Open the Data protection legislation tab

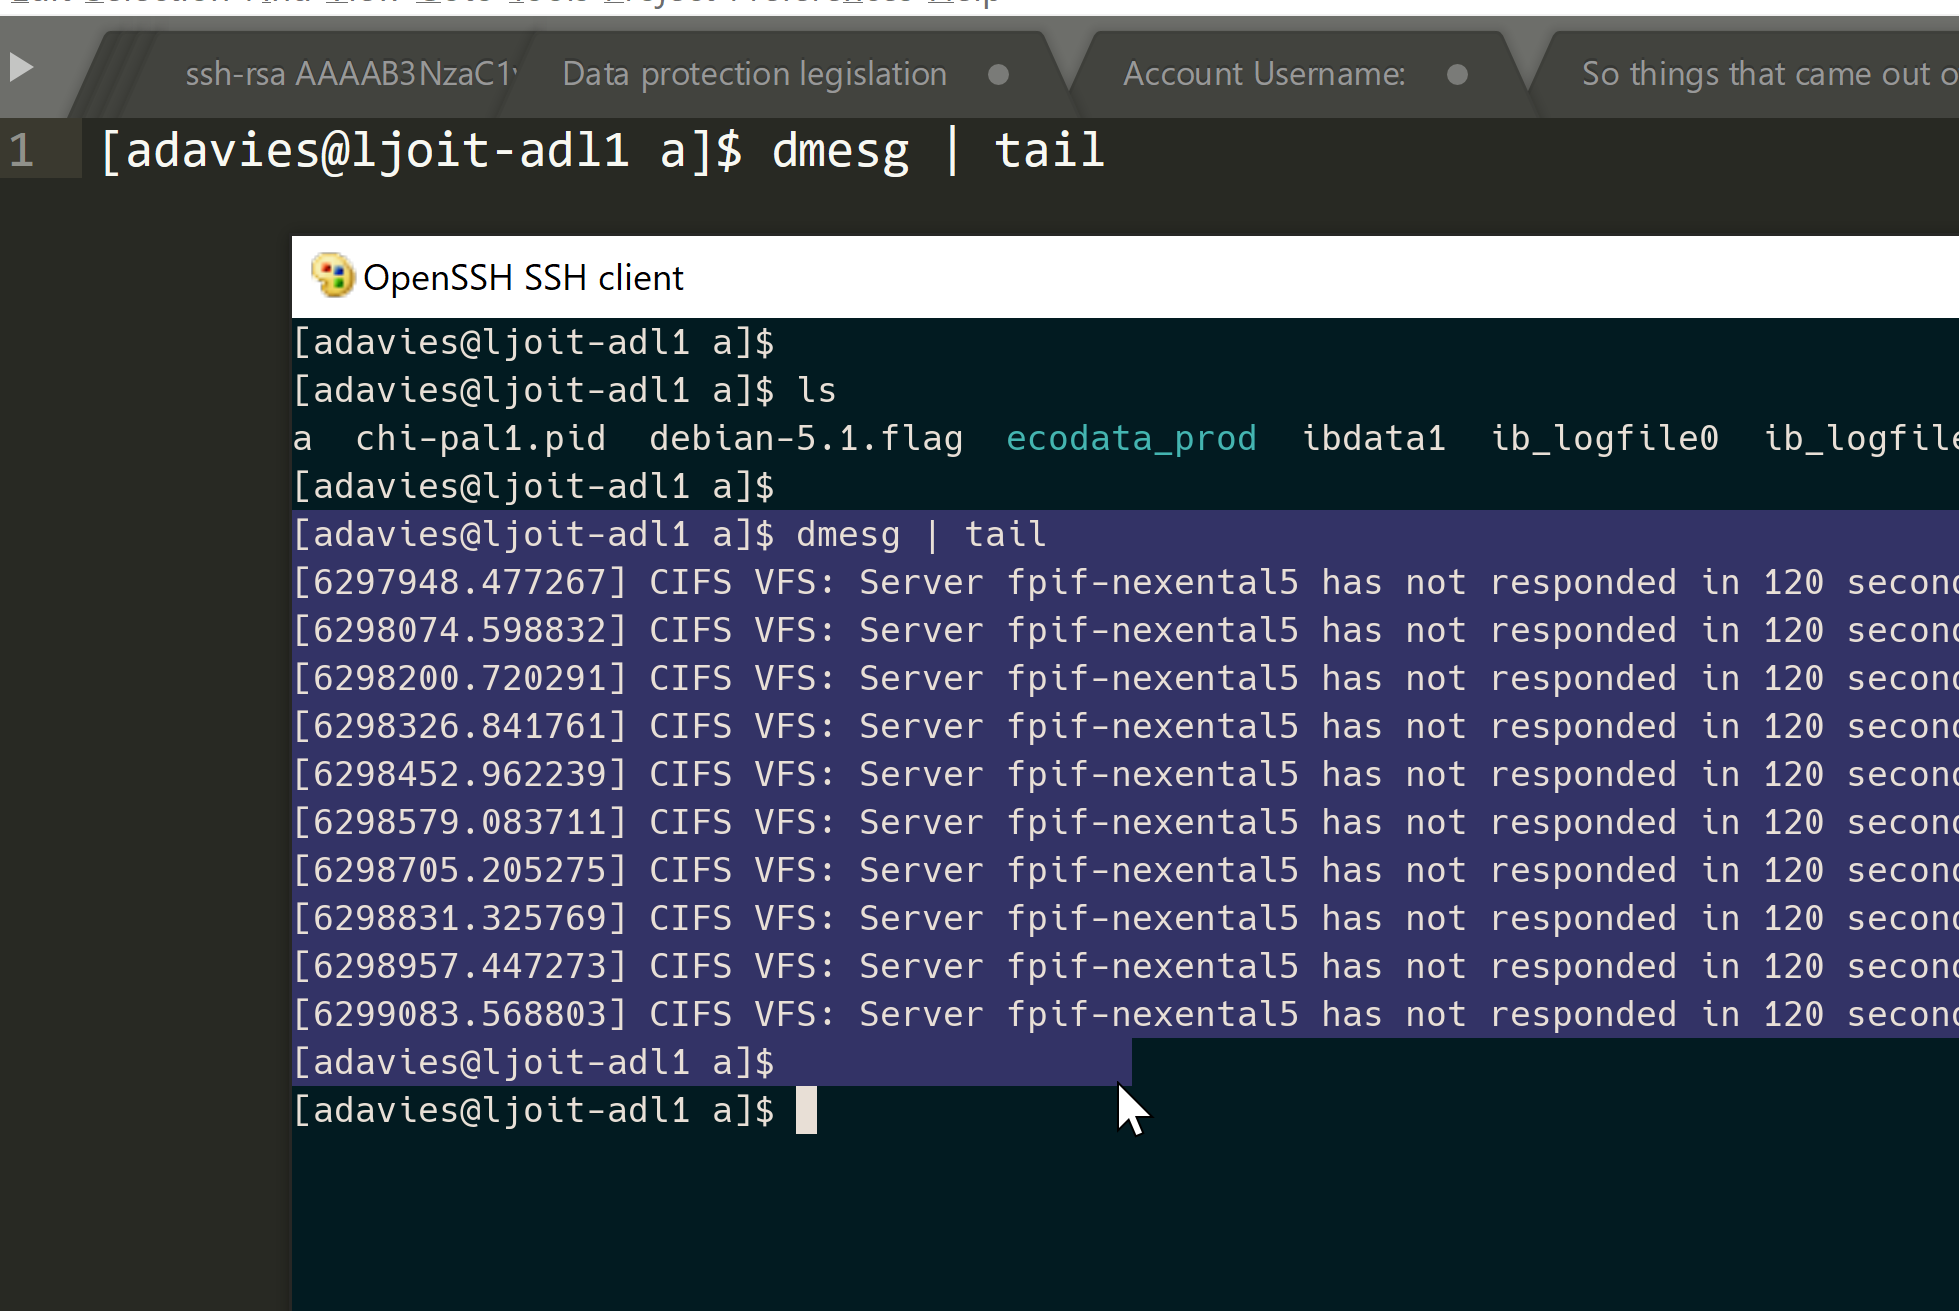click(x=754, y=74)
